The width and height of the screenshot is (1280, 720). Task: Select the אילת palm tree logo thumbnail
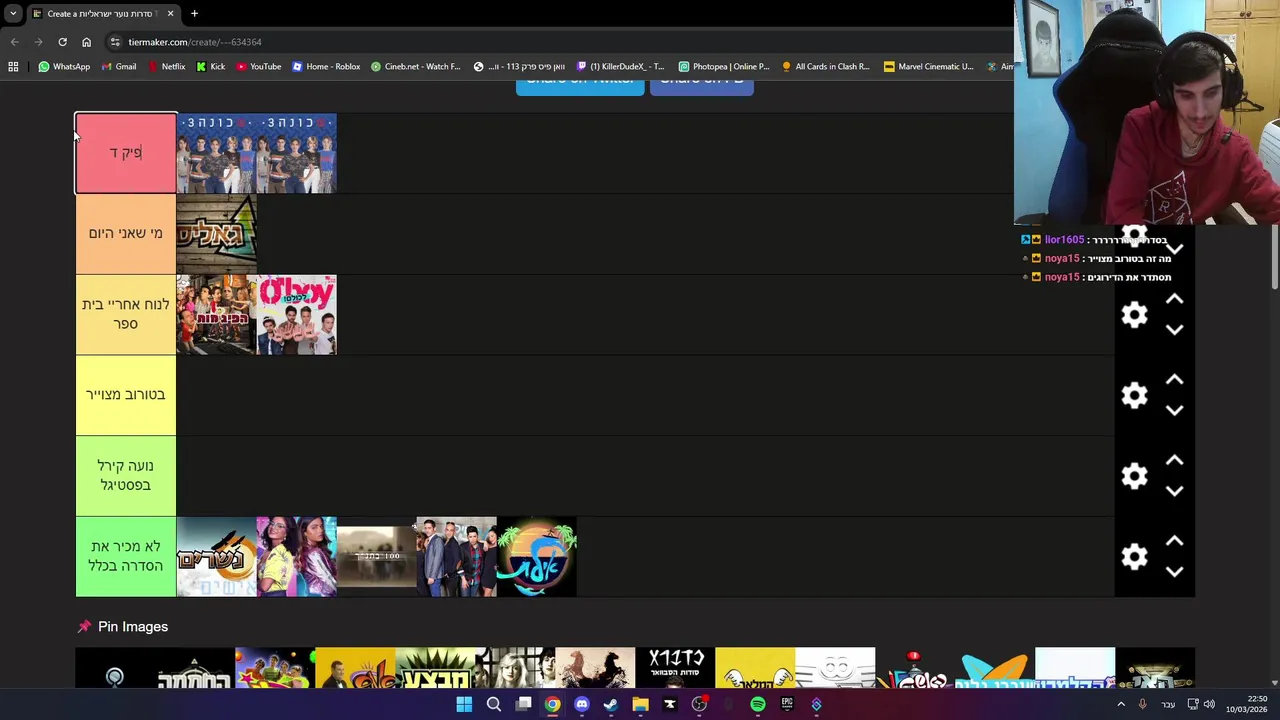536,557
